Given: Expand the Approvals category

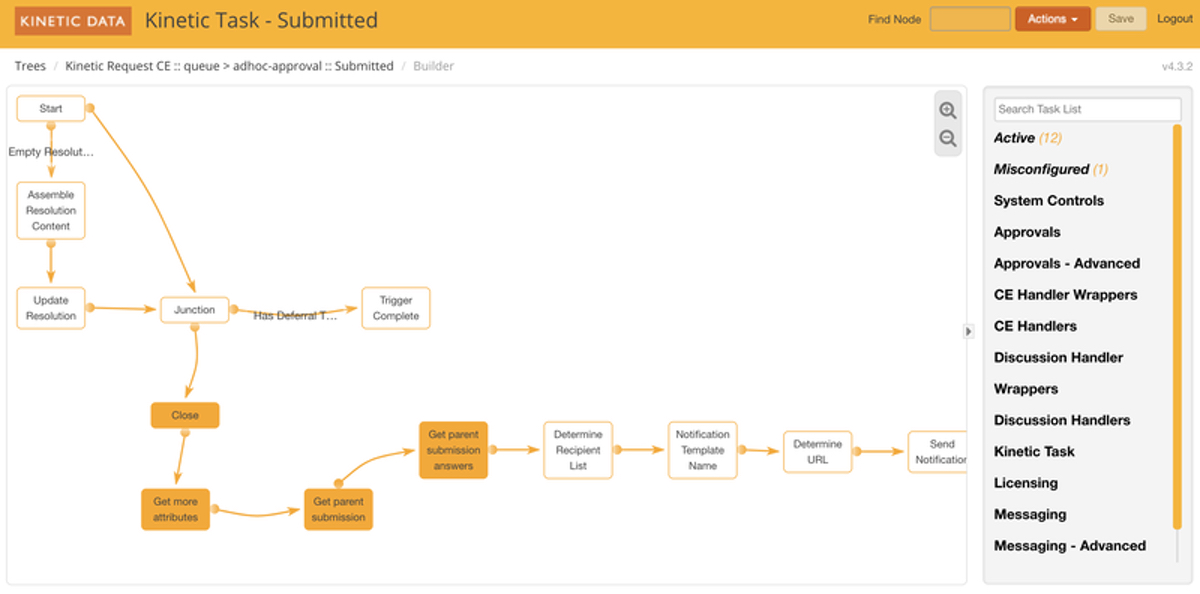Looking at the screenshot, I should point(1027,232).
